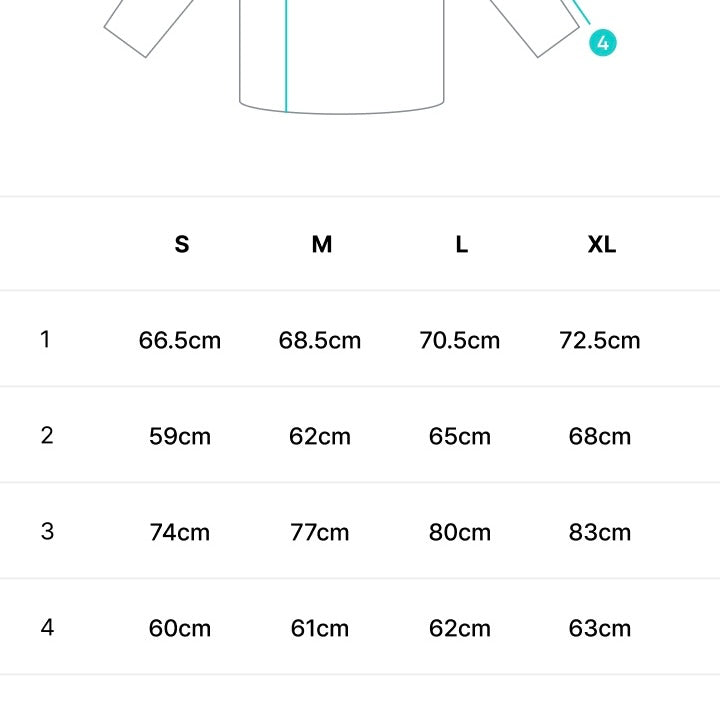The width and height of the screenshot is (720, 720).
Task: Click the 83cm measurement cell
Action: 600,532
